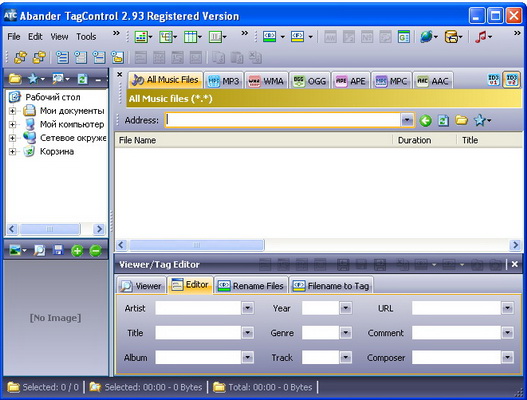Open the red music note dropdown
This screenshot has width=527, height=400.
[483, 36]
